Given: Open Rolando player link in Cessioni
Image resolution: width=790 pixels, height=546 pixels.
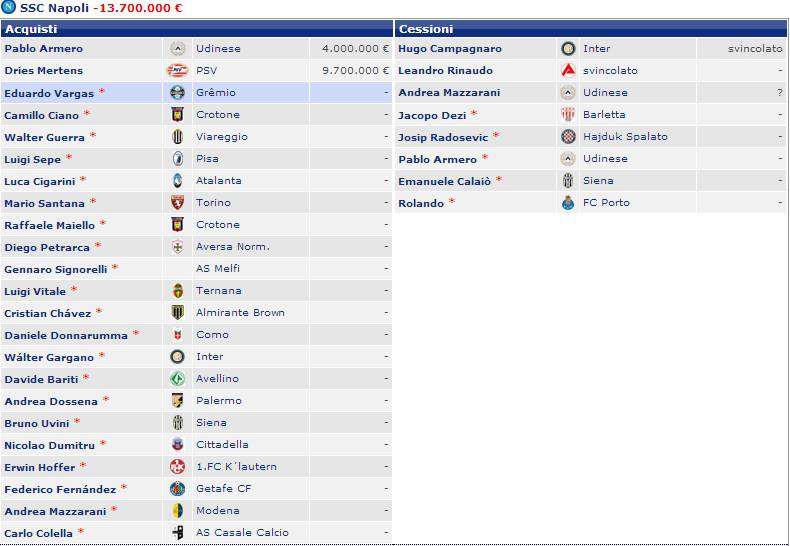Looking at the screenshot, I should click(420, 203).
